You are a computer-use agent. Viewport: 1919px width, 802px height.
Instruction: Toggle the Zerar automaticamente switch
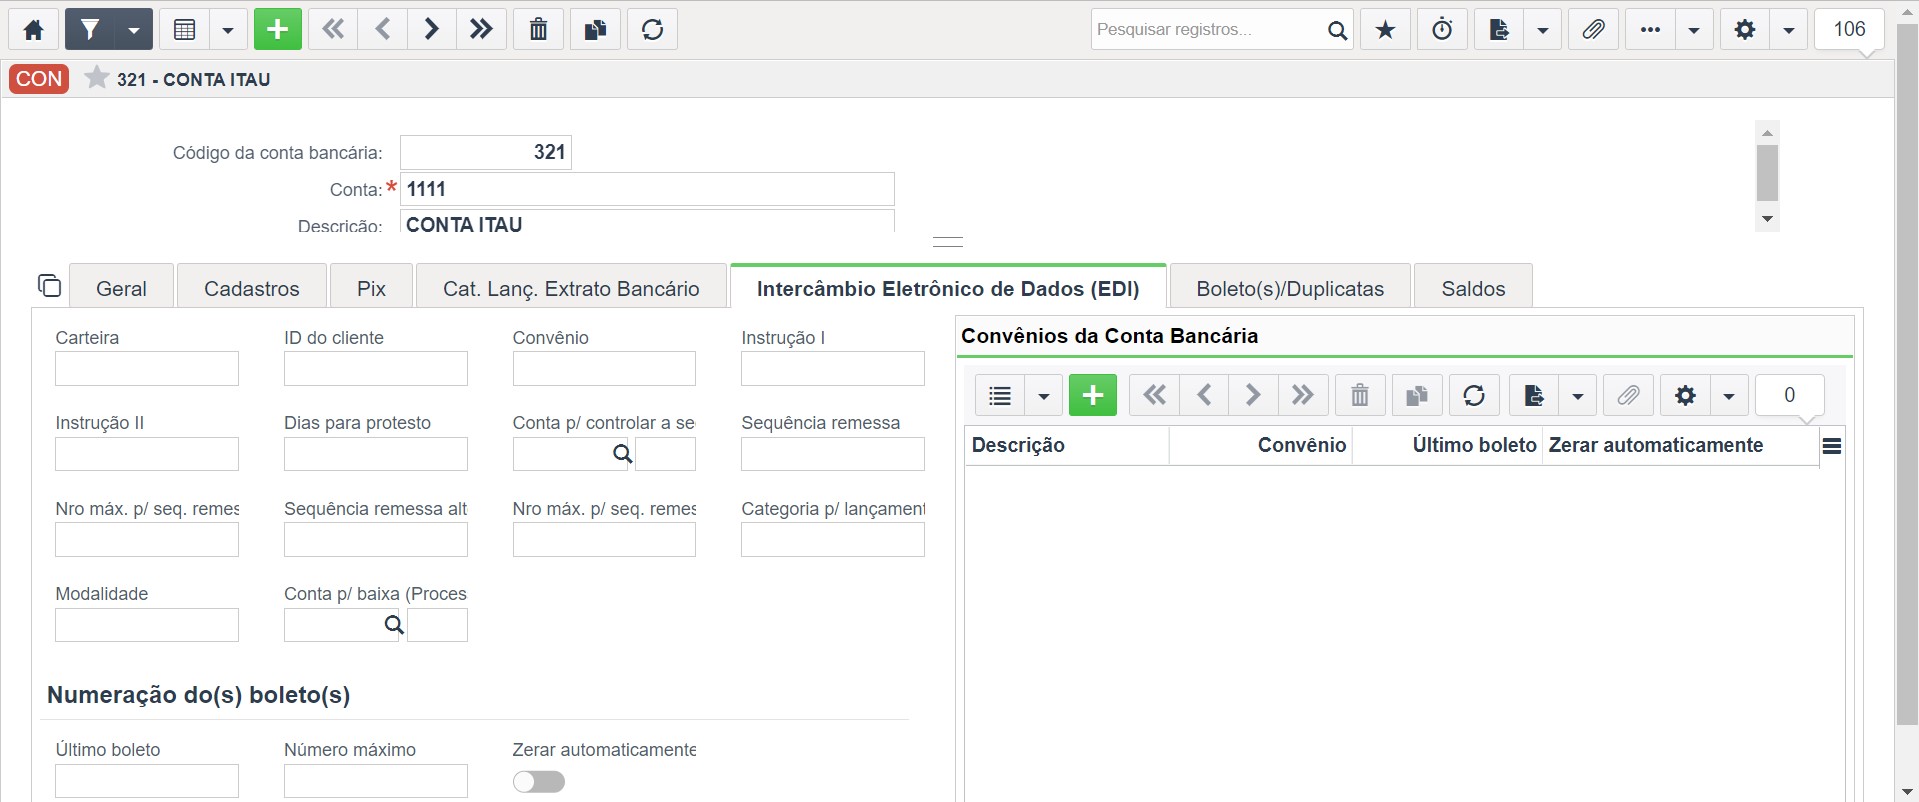pos(539,782)
